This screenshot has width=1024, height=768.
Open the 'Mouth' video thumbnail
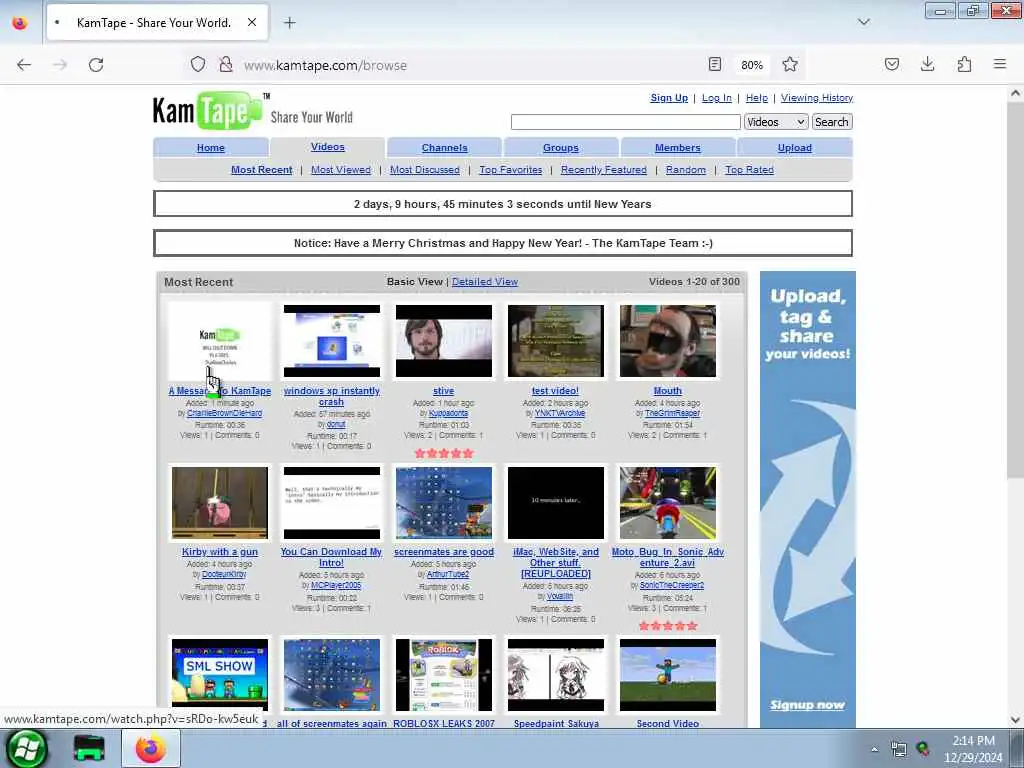tap(668, 341)
